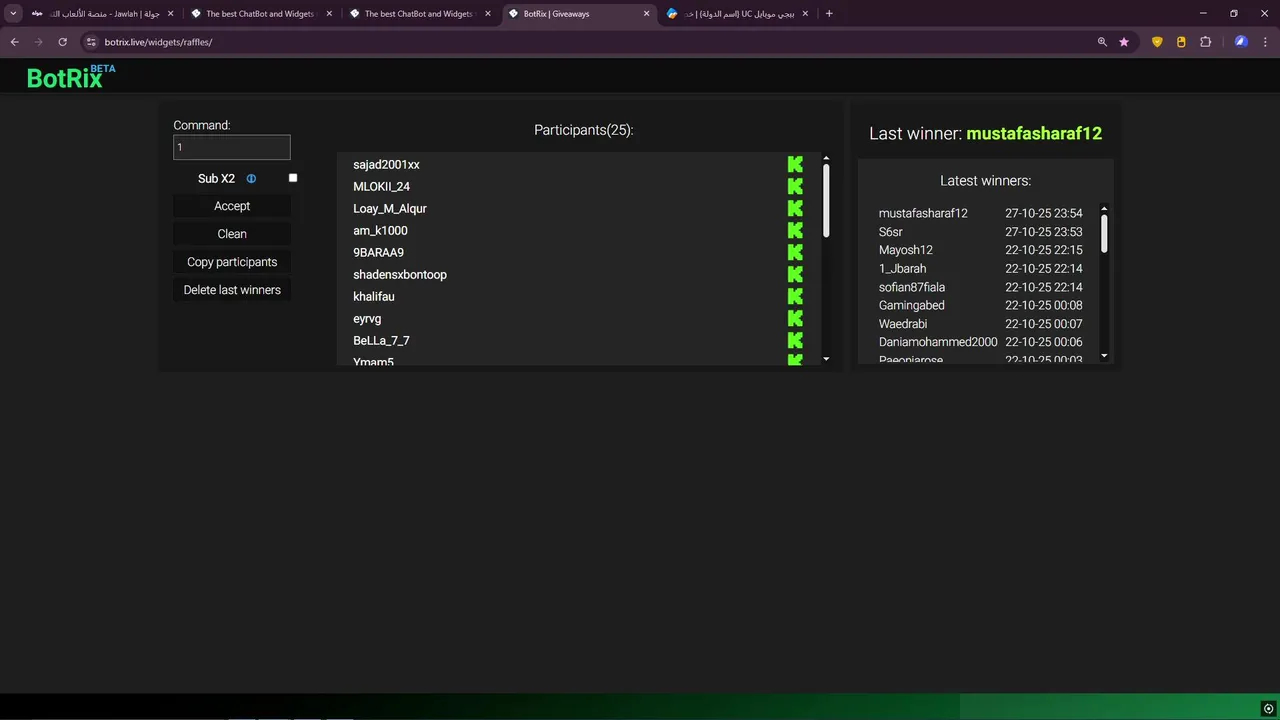
Task: Click the Kick icon beside Loay_M_Alqur
Action: tap(795, 208)
